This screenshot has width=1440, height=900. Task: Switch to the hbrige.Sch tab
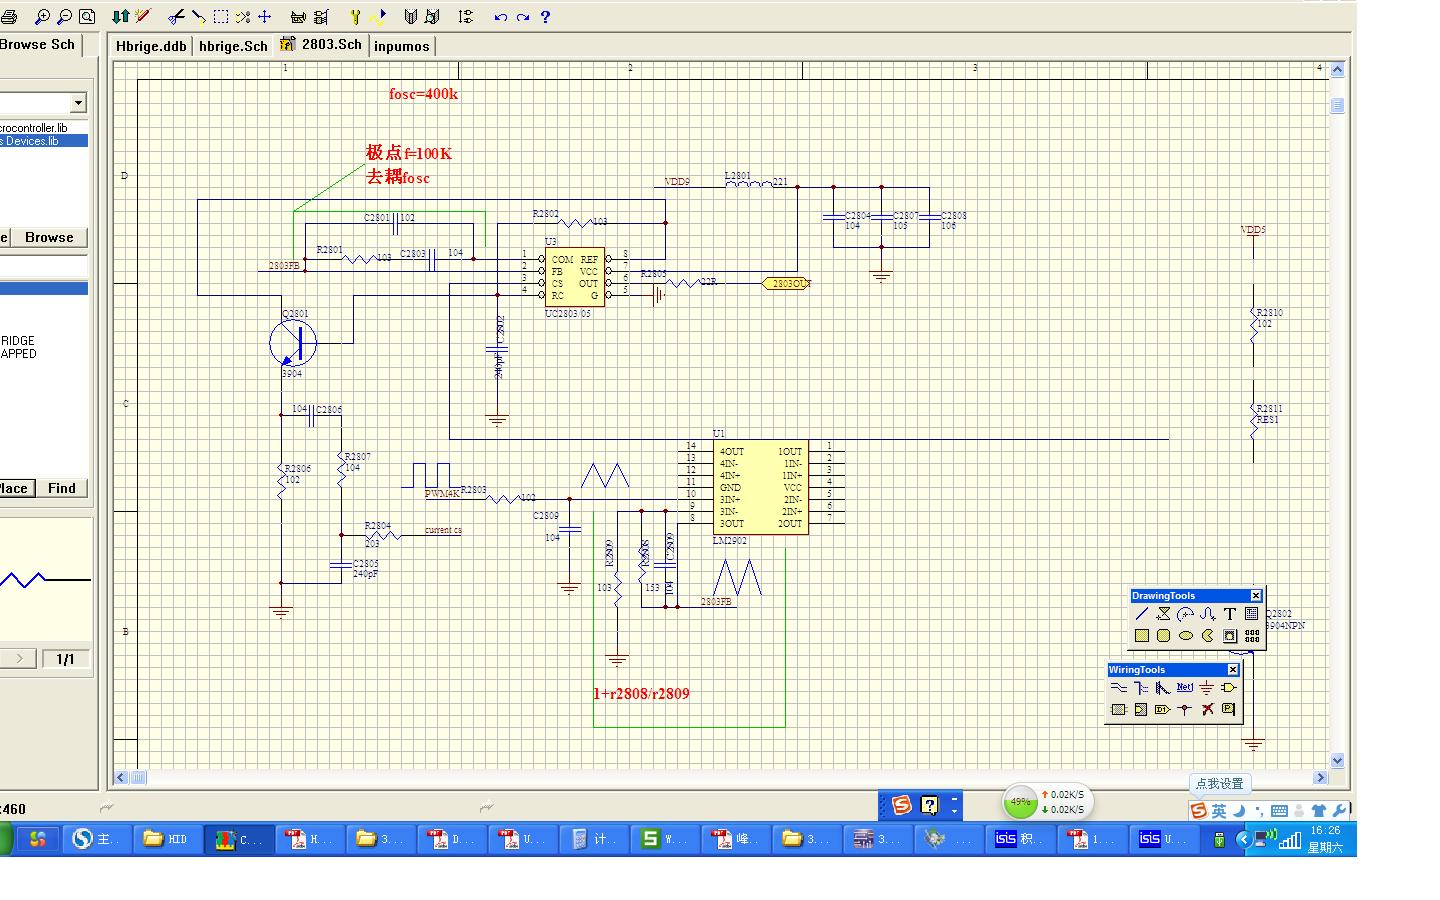coord(233,46)
